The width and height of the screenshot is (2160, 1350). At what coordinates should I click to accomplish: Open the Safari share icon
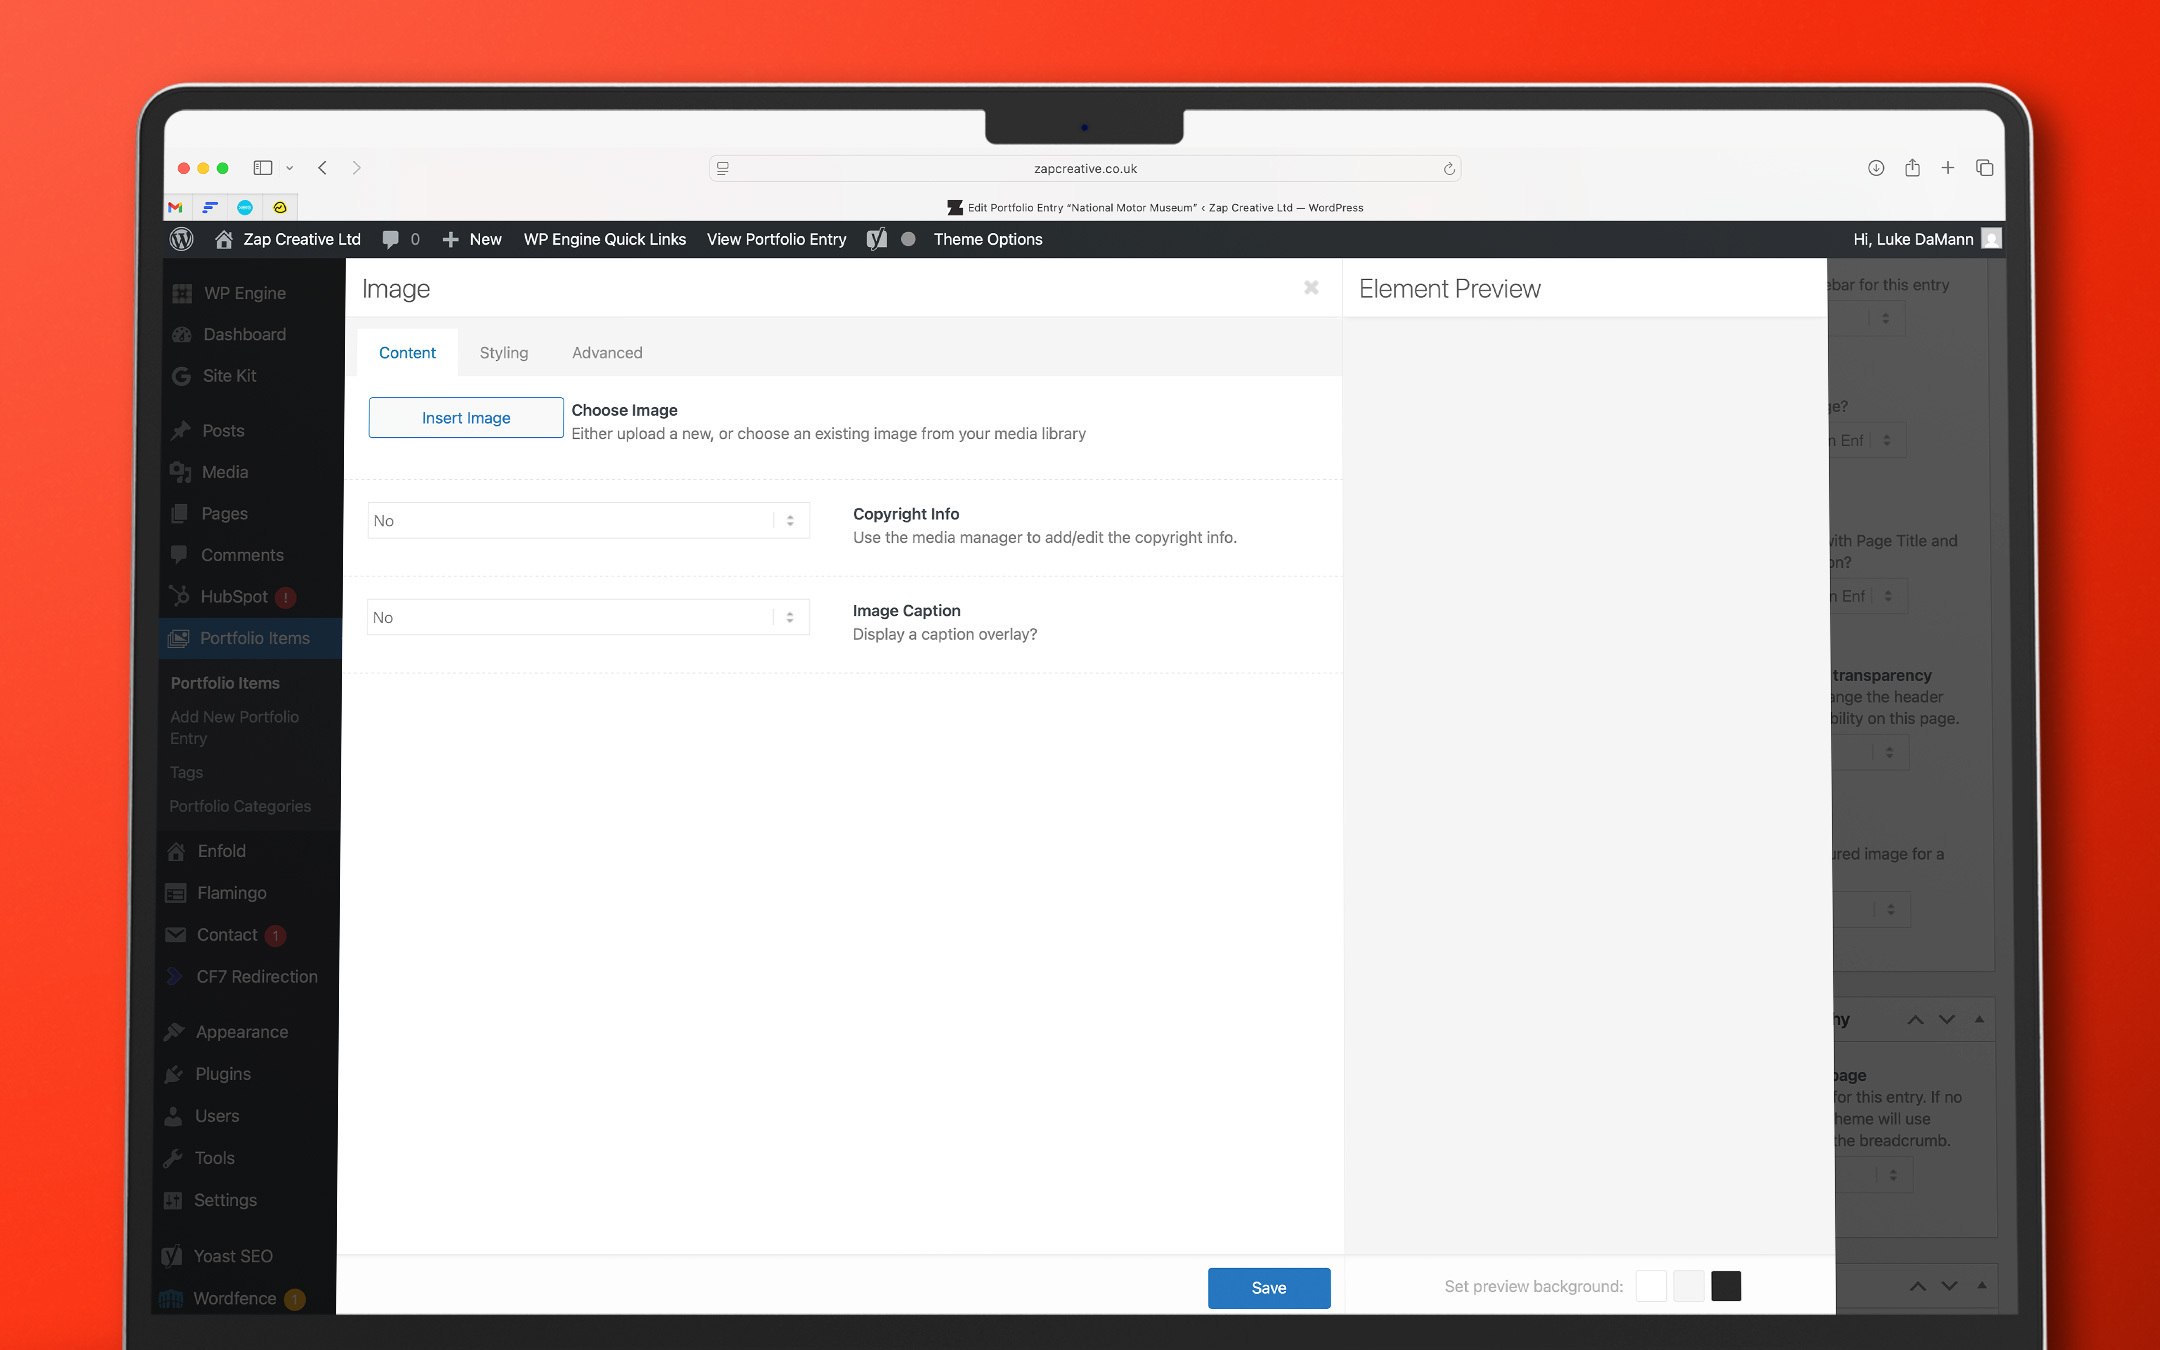tap(1912, 168)
